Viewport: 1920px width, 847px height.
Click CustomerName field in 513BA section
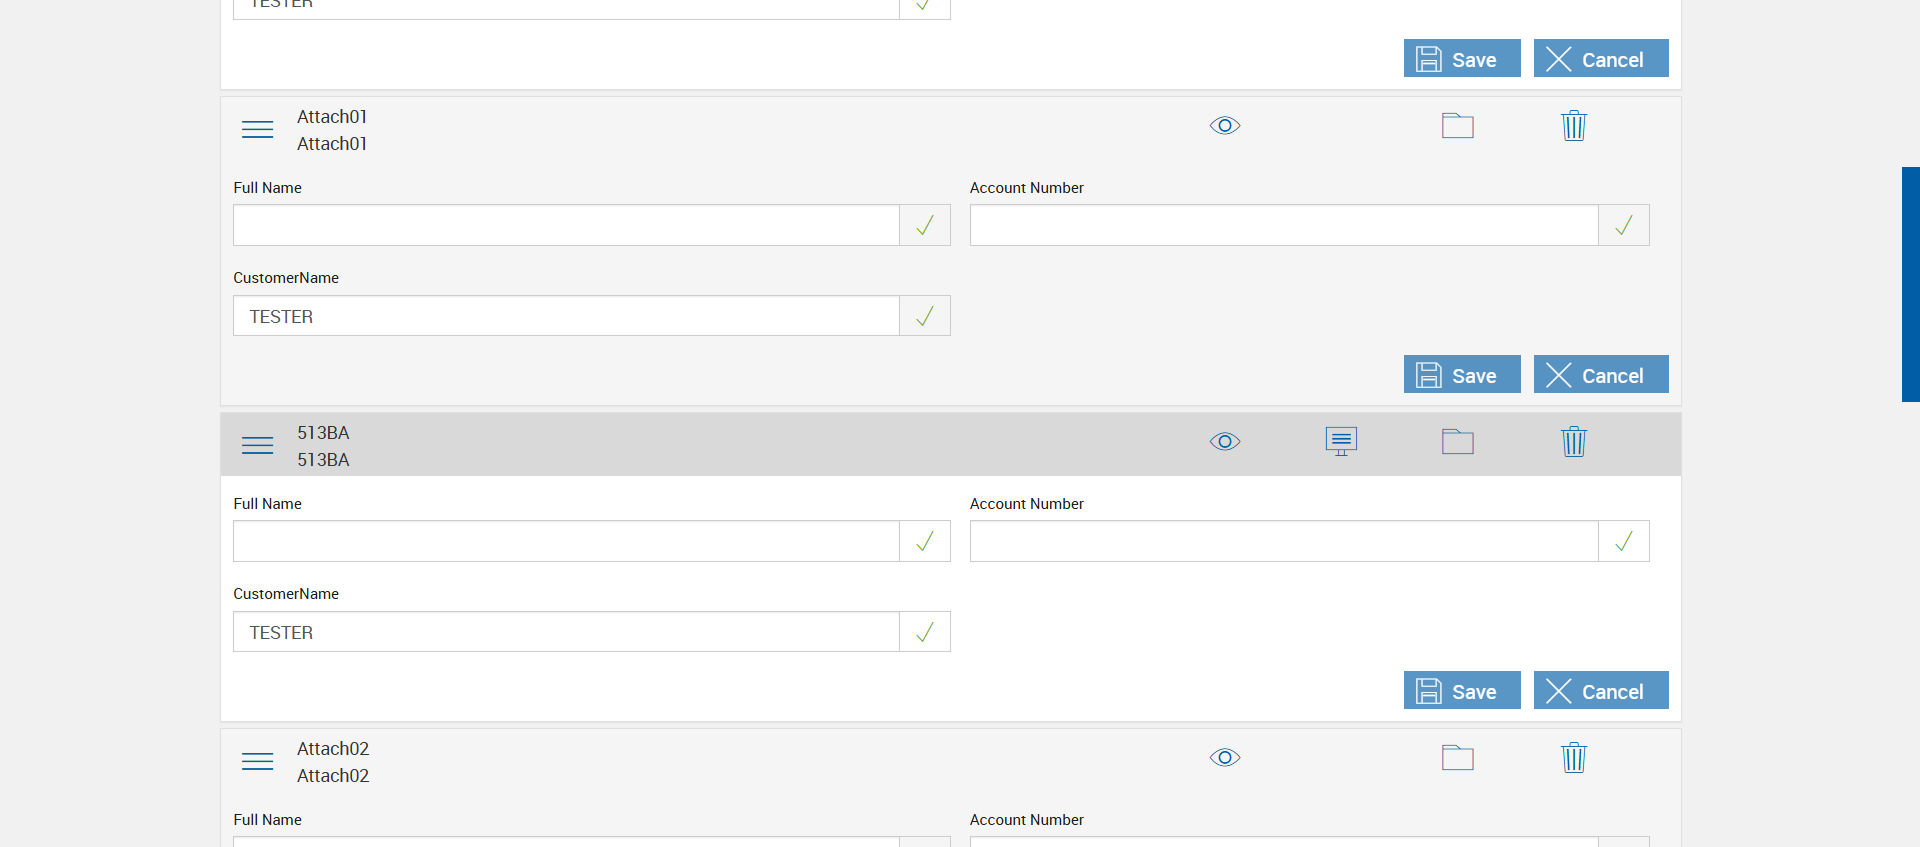click(566, 632)
